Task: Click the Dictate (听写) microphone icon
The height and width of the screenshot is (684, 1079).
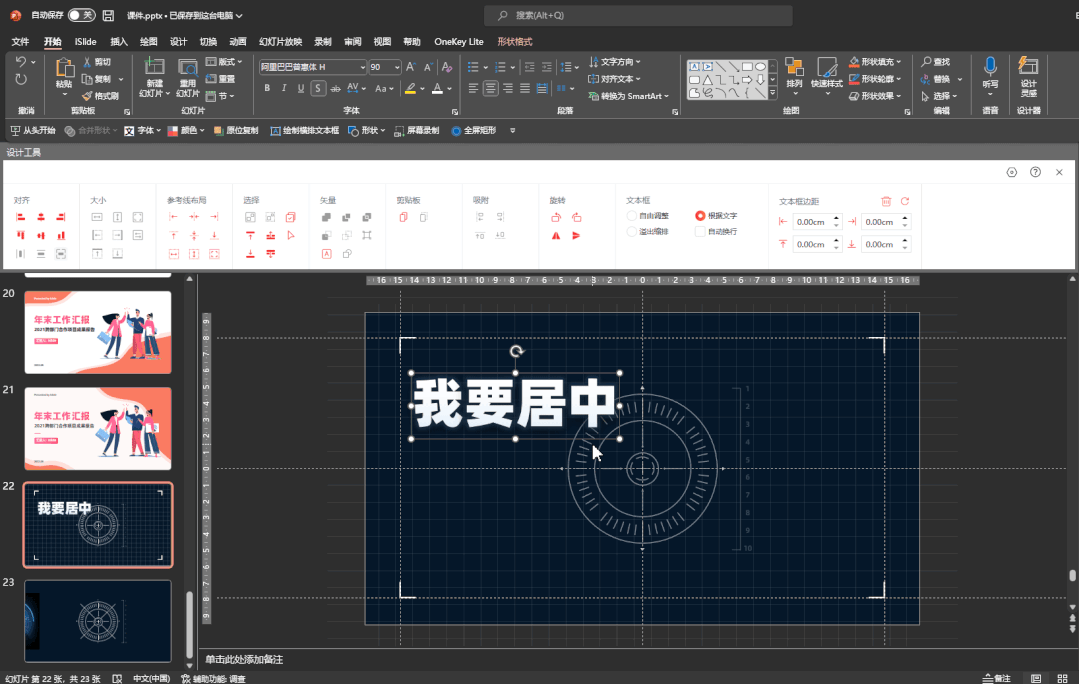Action: [990, 67]
